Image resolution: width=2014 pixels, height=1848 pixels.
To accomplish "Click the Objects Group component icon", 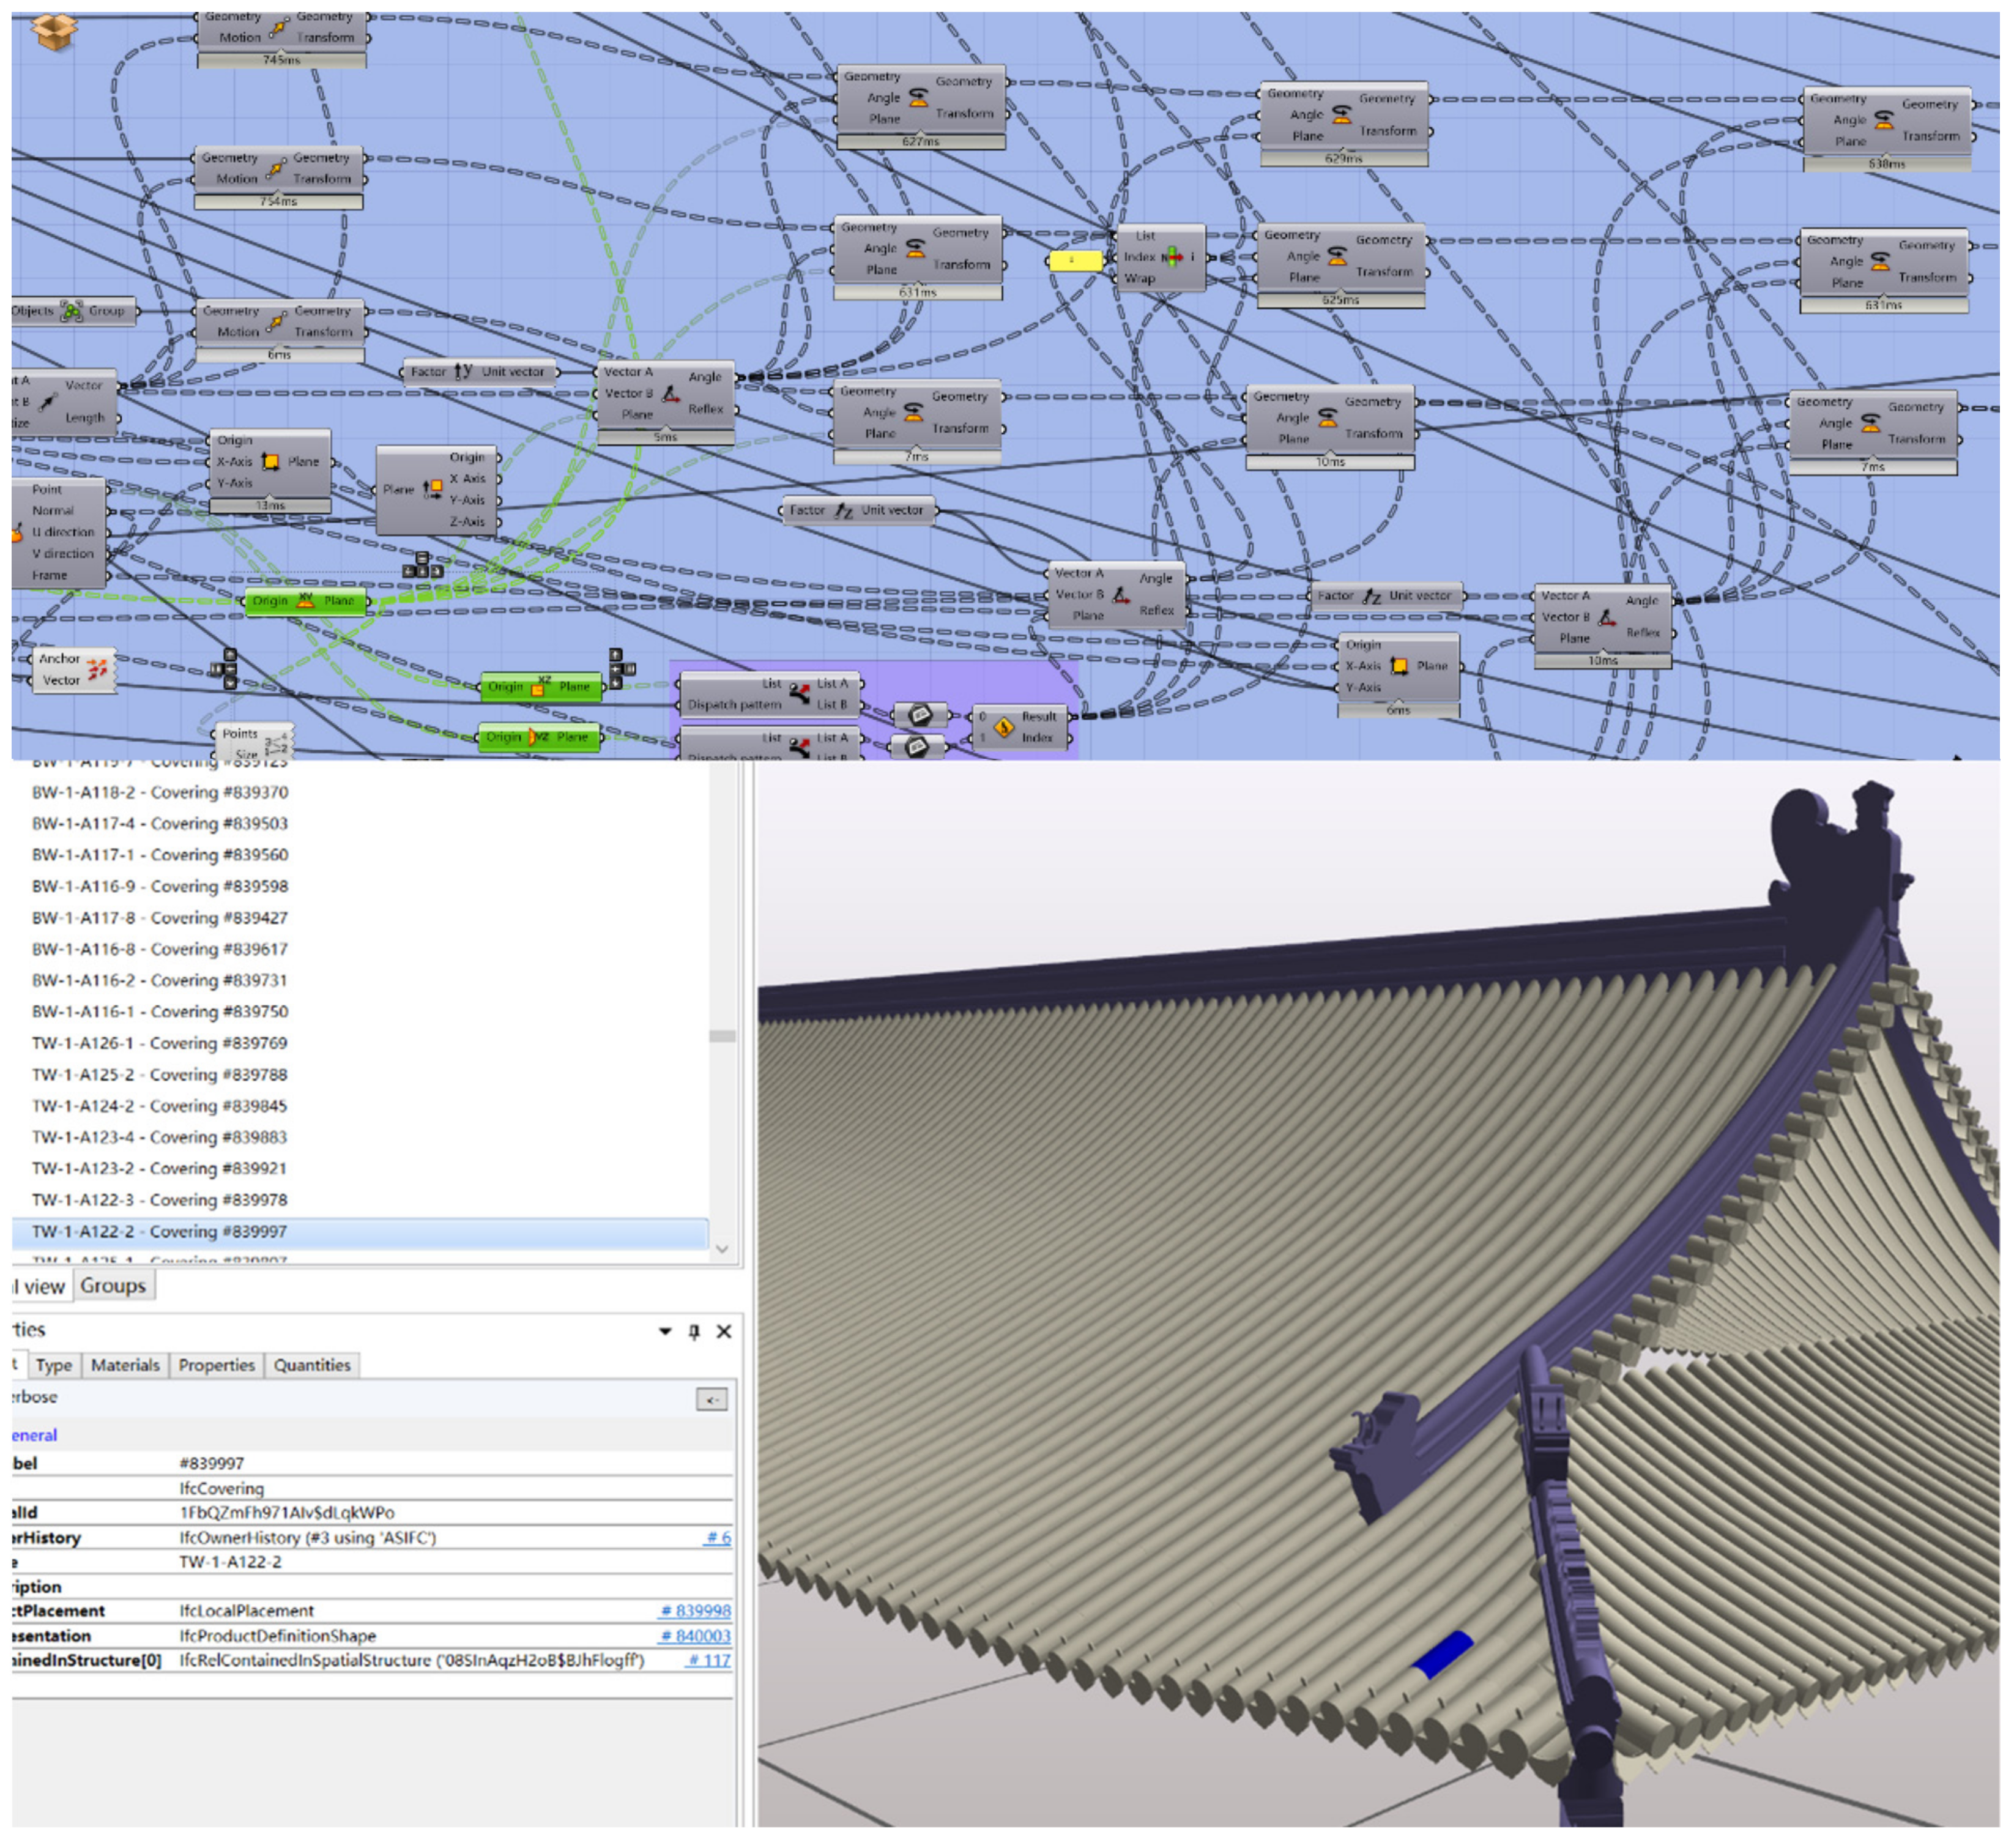I will click(72, 311).
